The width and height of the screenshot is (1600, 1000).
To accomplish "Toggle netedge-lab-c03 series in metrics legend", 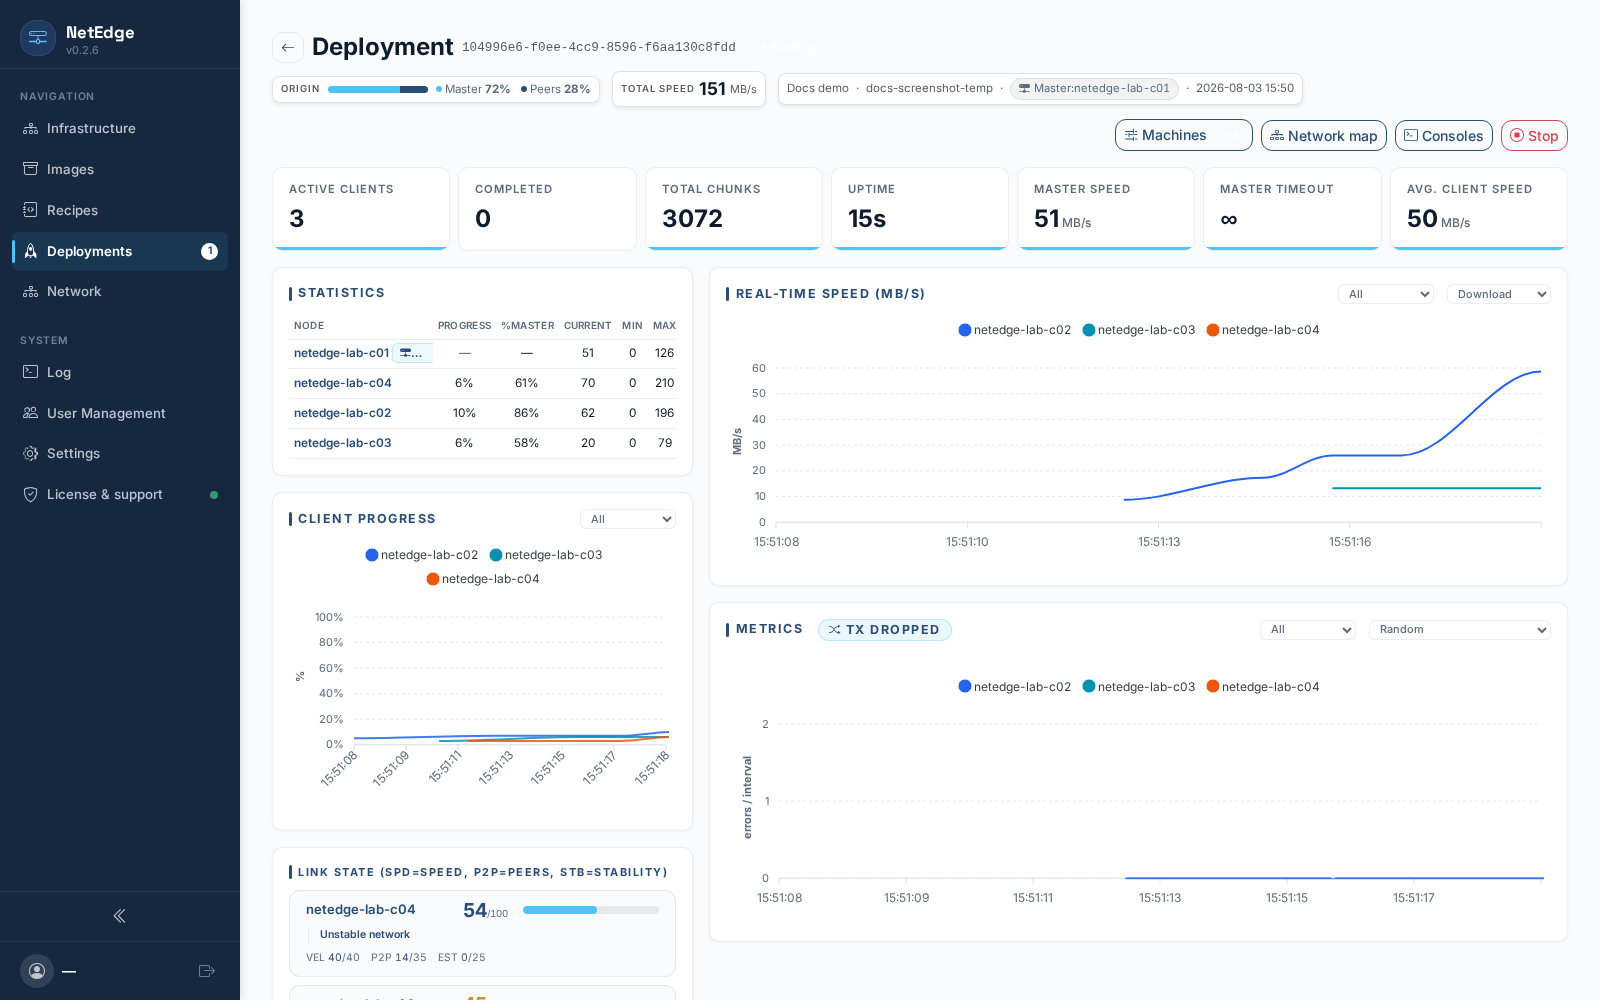I will (x=1139, y=687).
